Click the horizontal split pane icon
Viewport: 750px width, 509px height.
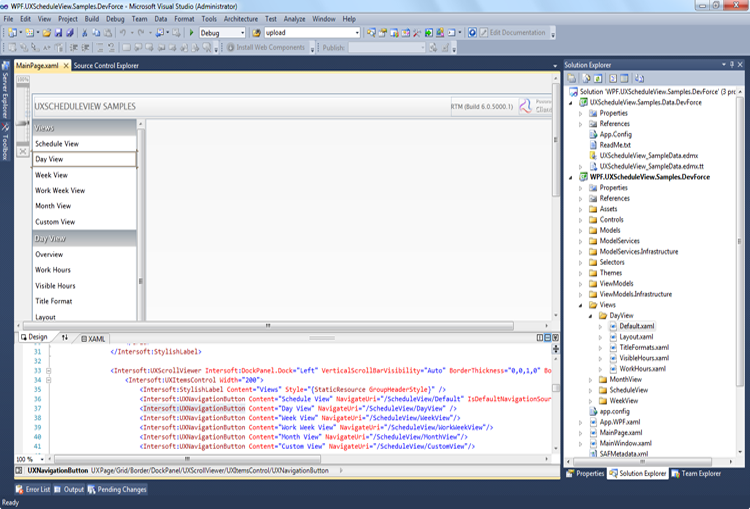[x=548, y=338]
